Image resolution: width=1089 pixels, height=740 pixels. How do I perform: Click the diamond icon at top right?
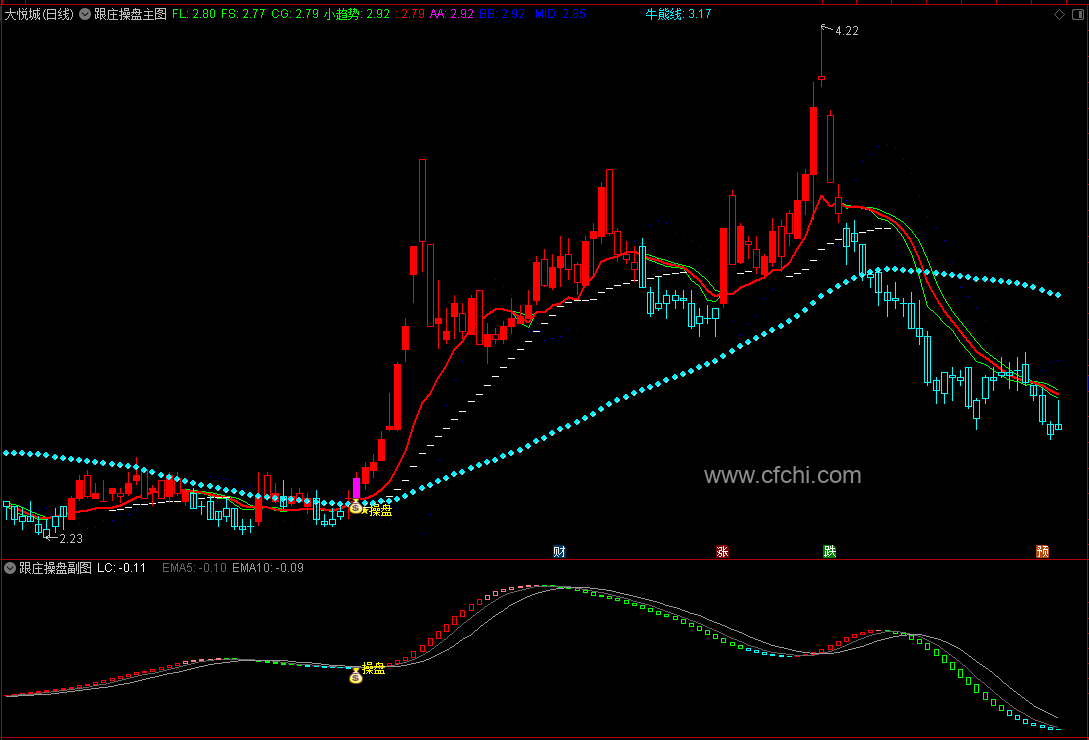pyautogui.click(x=1059, y=14)
